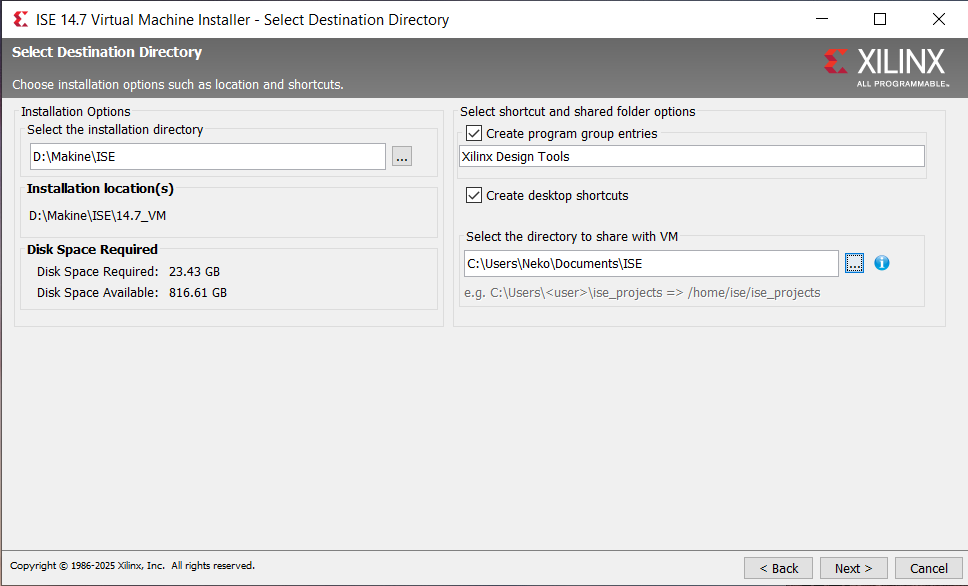This screenshot has width=968, height=586.
Task: Click the Xilinx logo in the header banner
Action: tap(884, 66)
